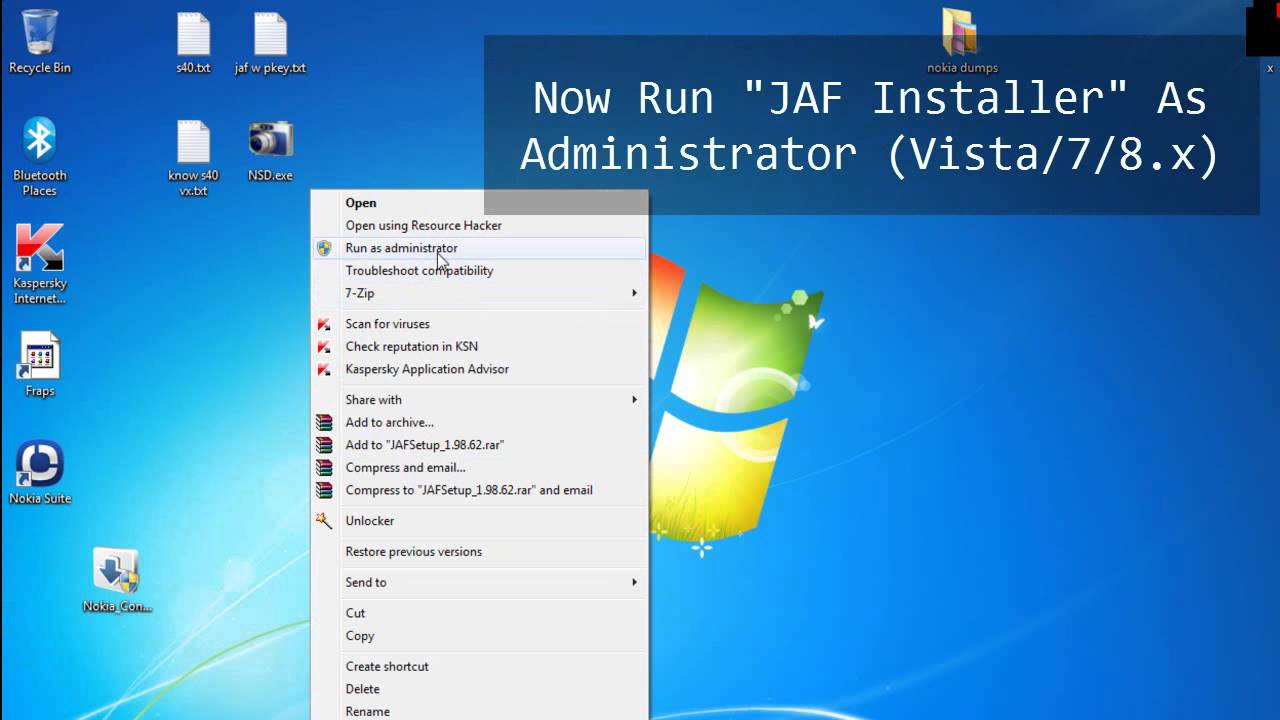
Task: Click WinRAR icon beside Add to "JAFSetup_1.98.62.rar"
Action: 324,445
